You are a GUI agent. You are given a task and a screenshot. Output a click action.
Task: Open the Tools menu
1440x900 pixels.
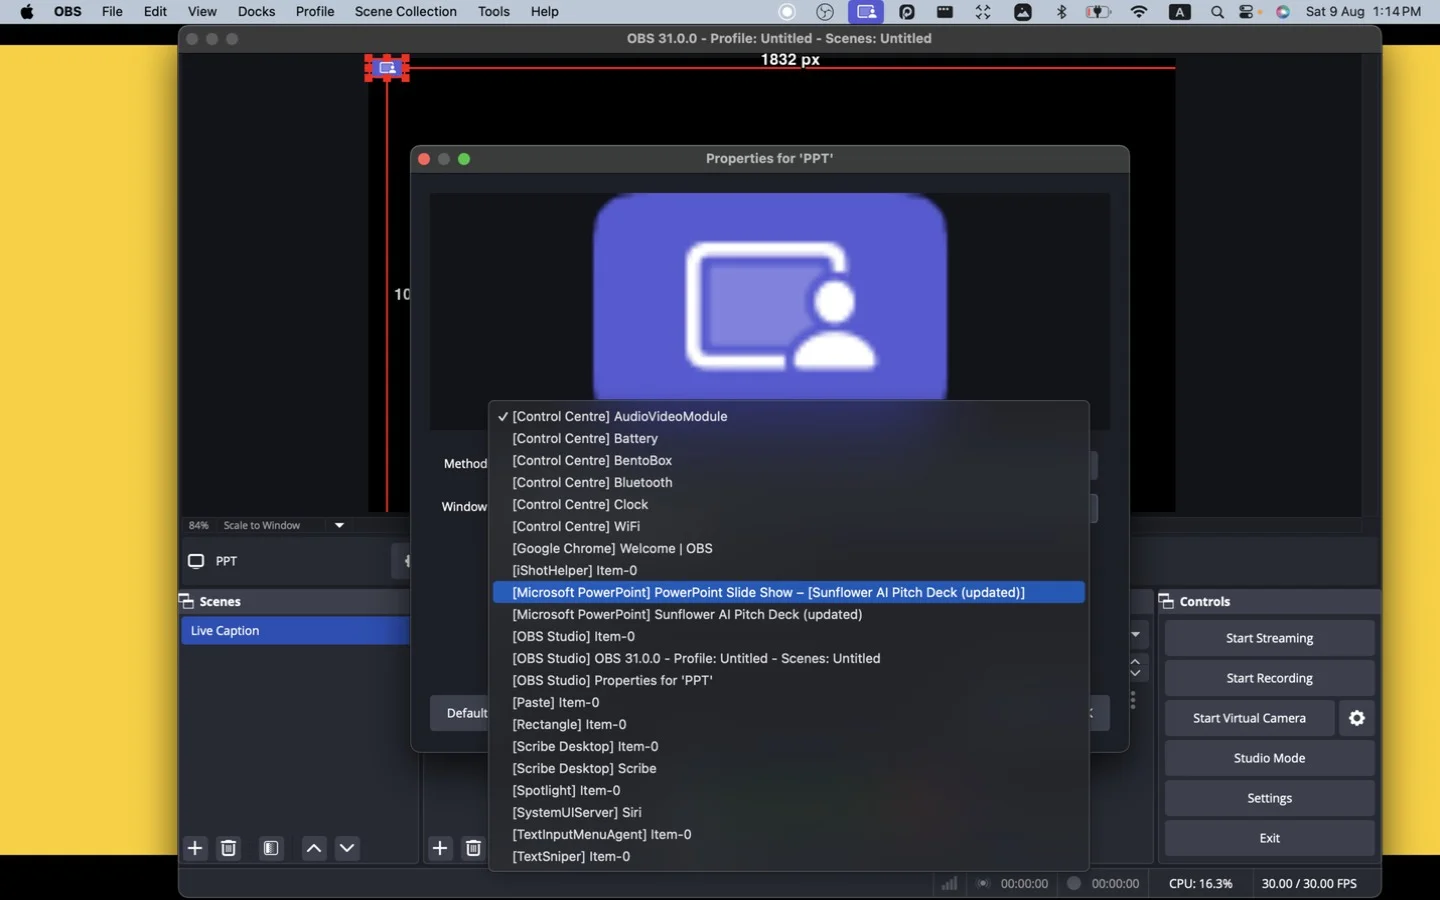pyautogui.click(x=494, y=12)
